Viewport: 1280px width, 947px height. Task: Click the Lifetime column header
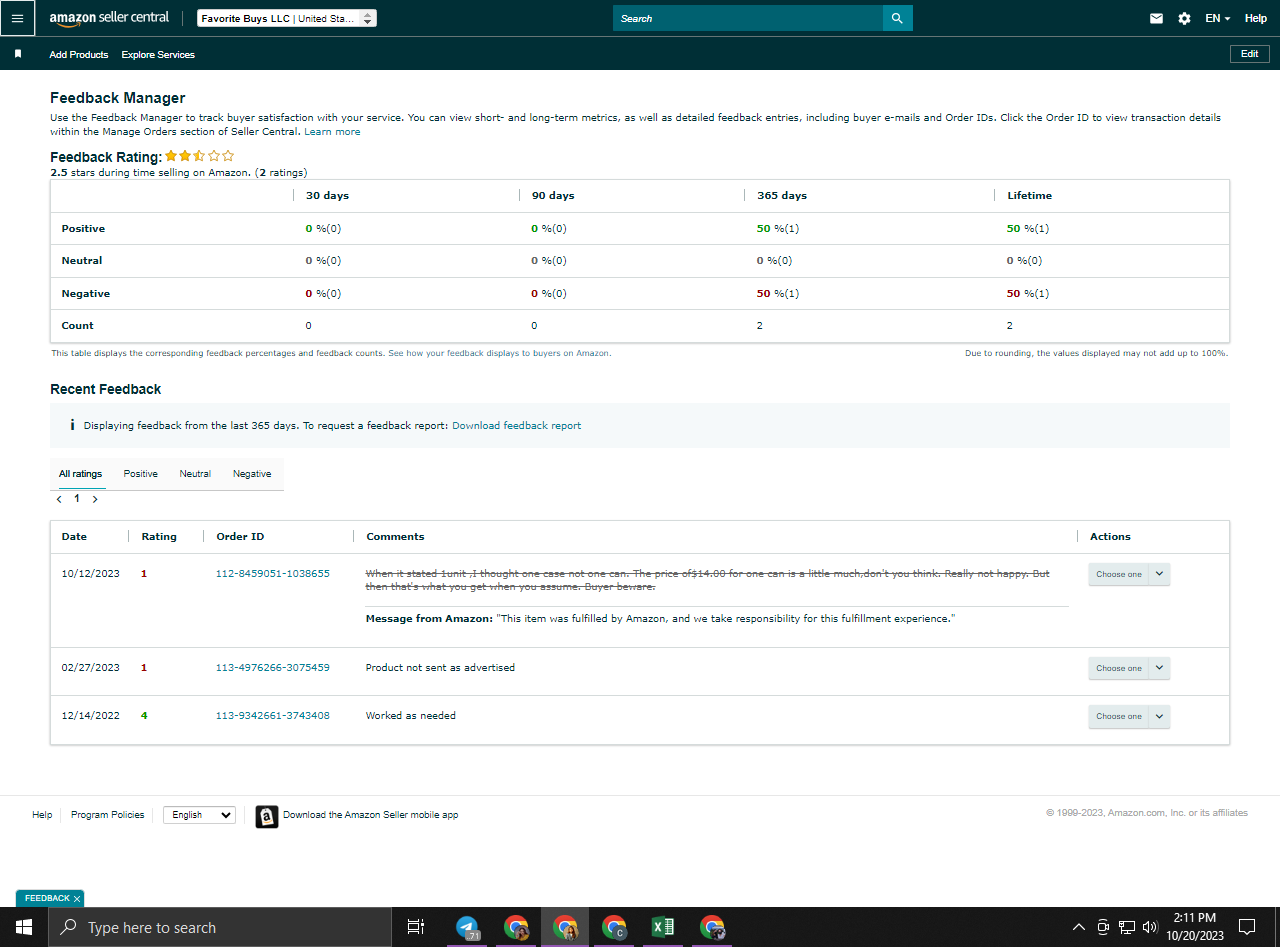click(1029, 196)
